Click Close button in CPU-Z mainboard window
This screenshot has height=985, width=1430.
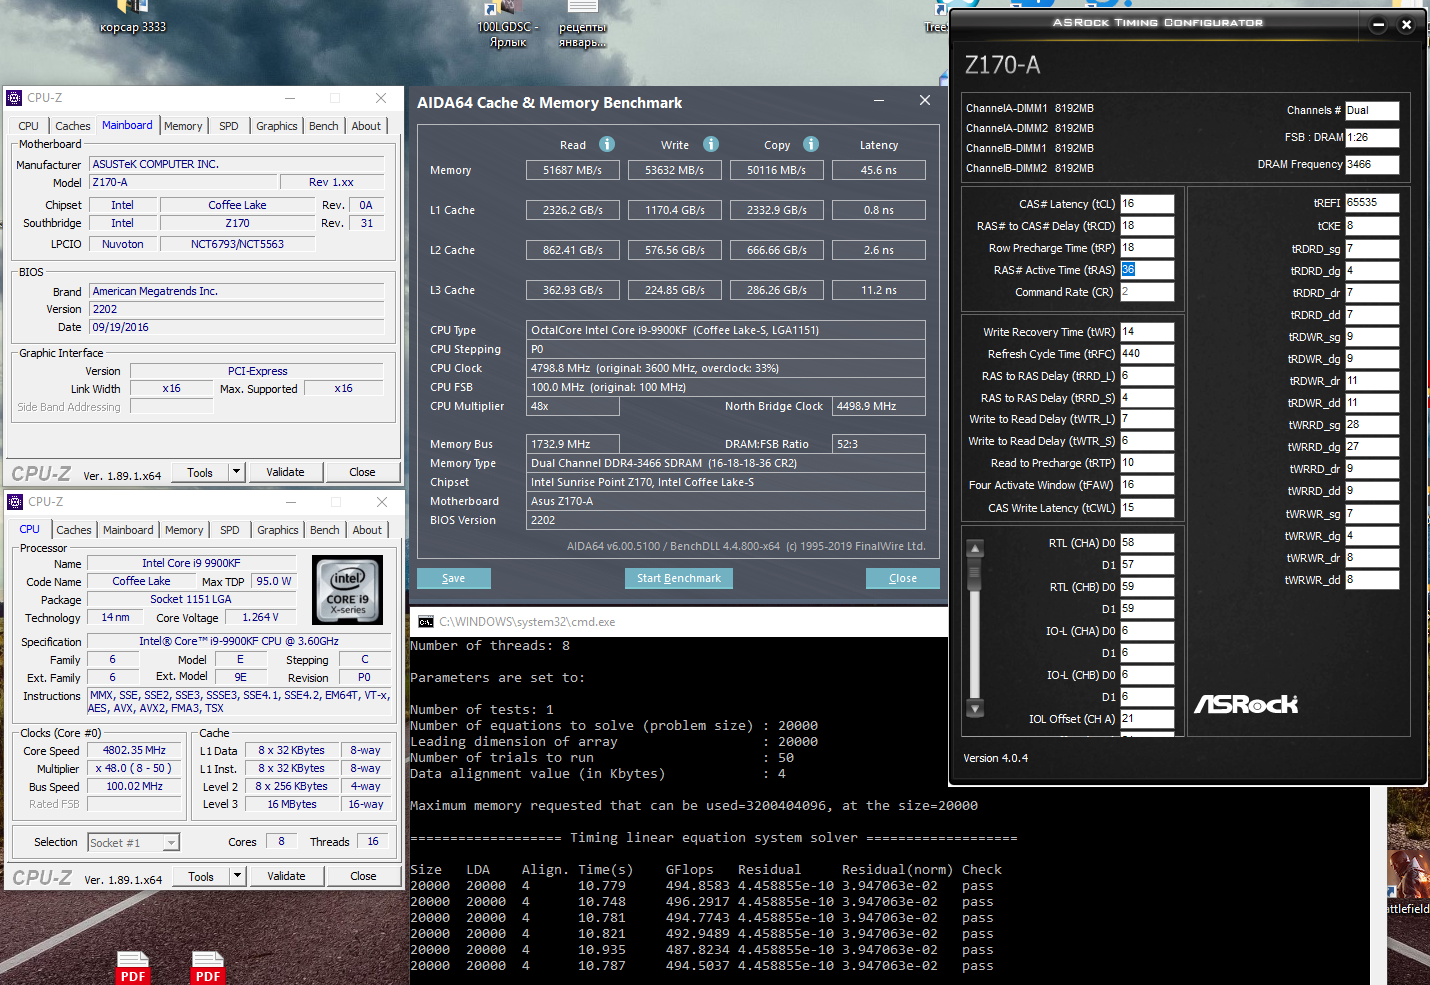point(362,472)
